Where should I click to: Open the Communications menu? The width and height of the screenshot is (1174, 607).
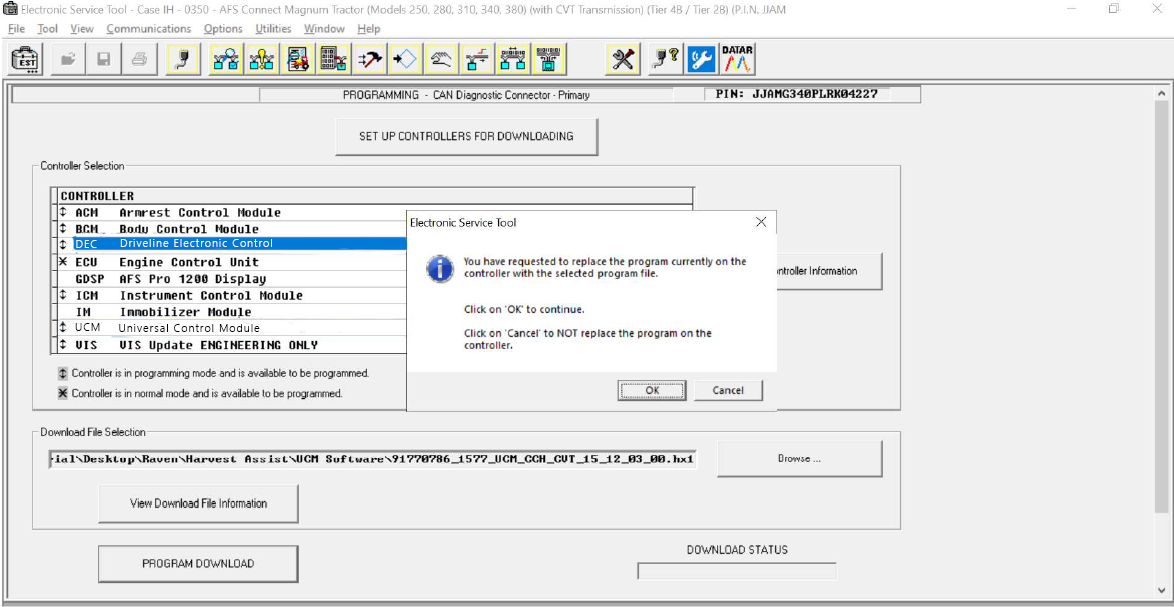tap(148, 28)
